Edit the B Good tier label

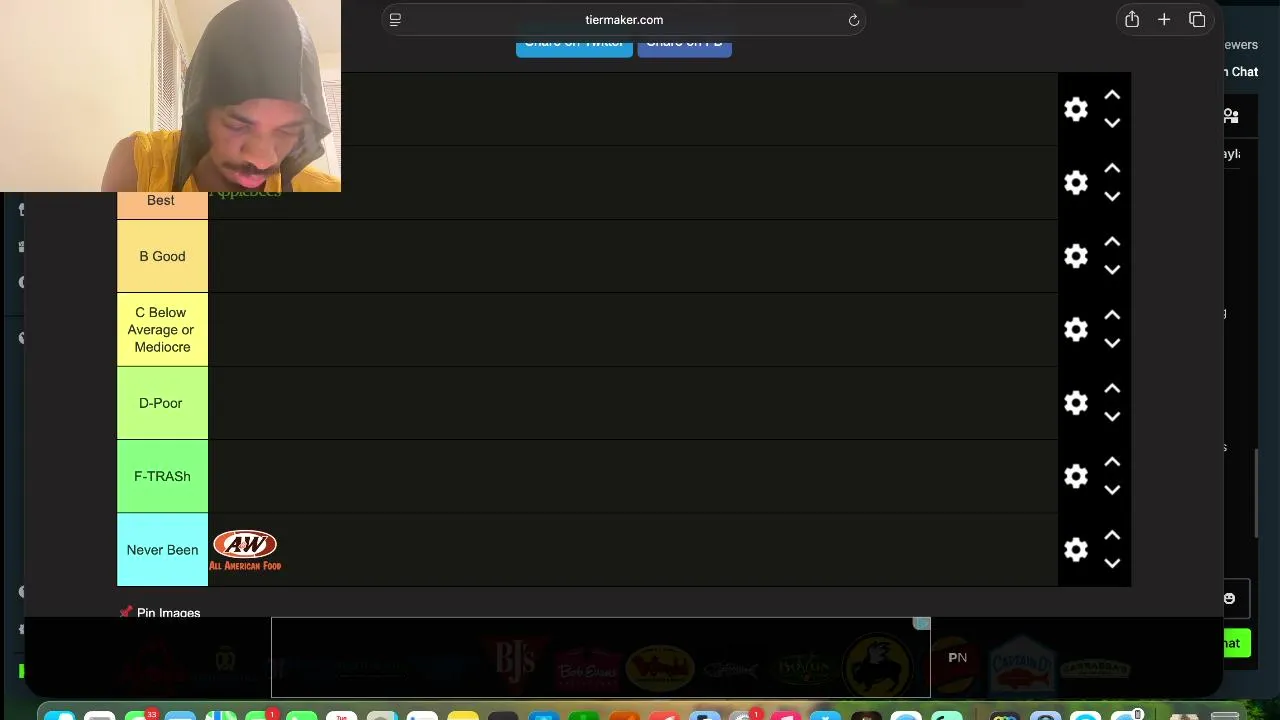pyautogui.click(x=163, y=256)
